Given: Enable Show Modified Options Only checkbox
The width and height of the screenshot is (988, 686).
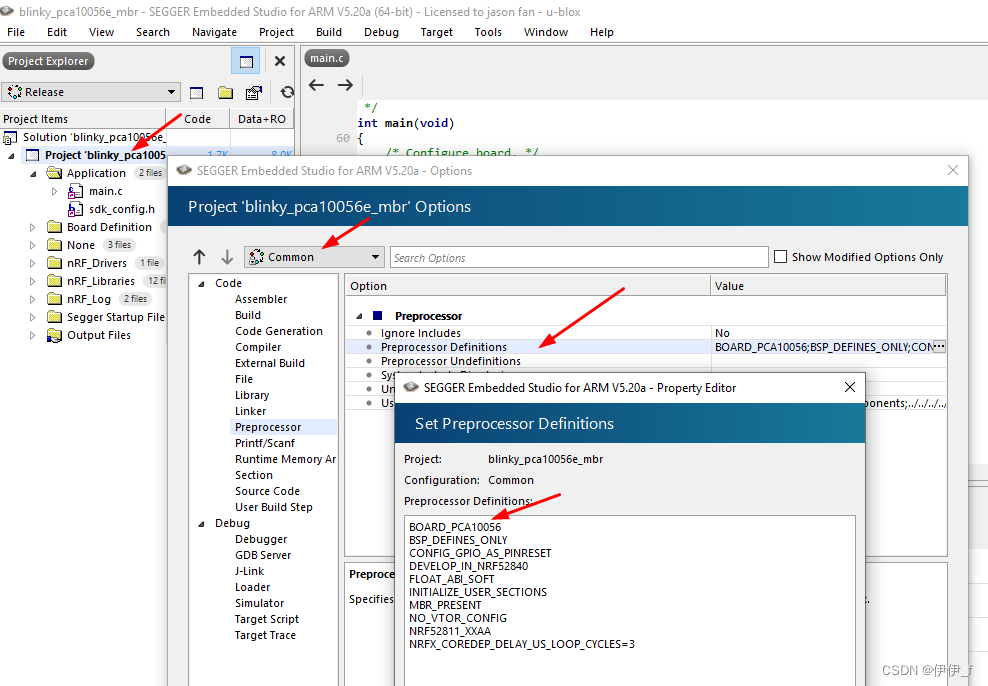Looking at the screenshot, I should [x=780, y=257].
